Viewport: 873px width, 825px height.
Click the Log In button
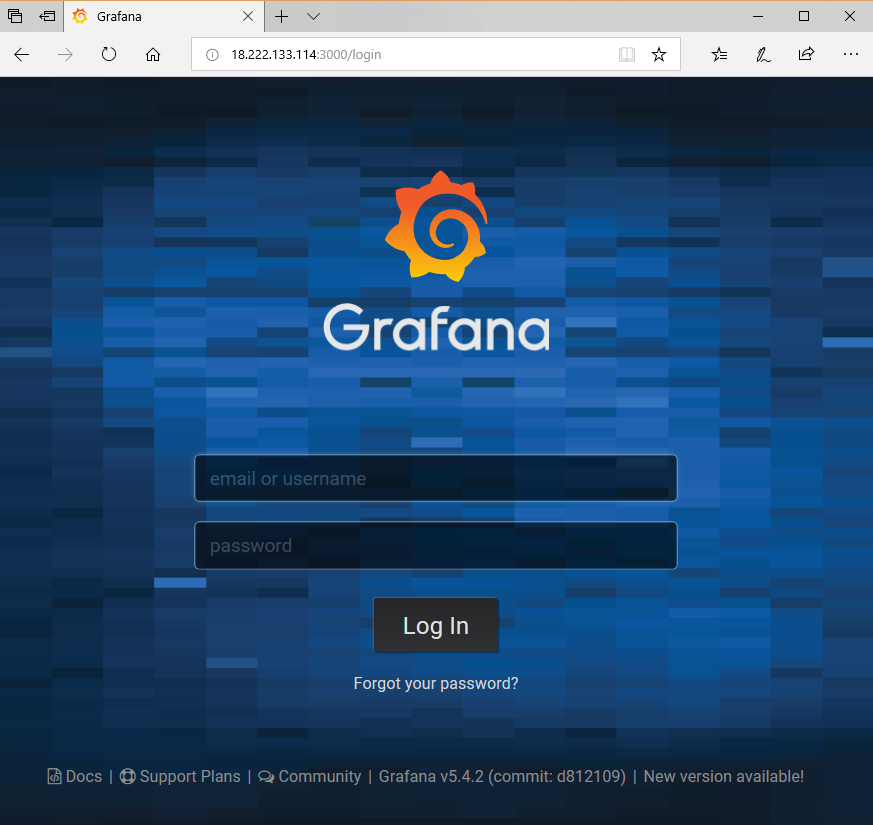(x=436, y=625)
